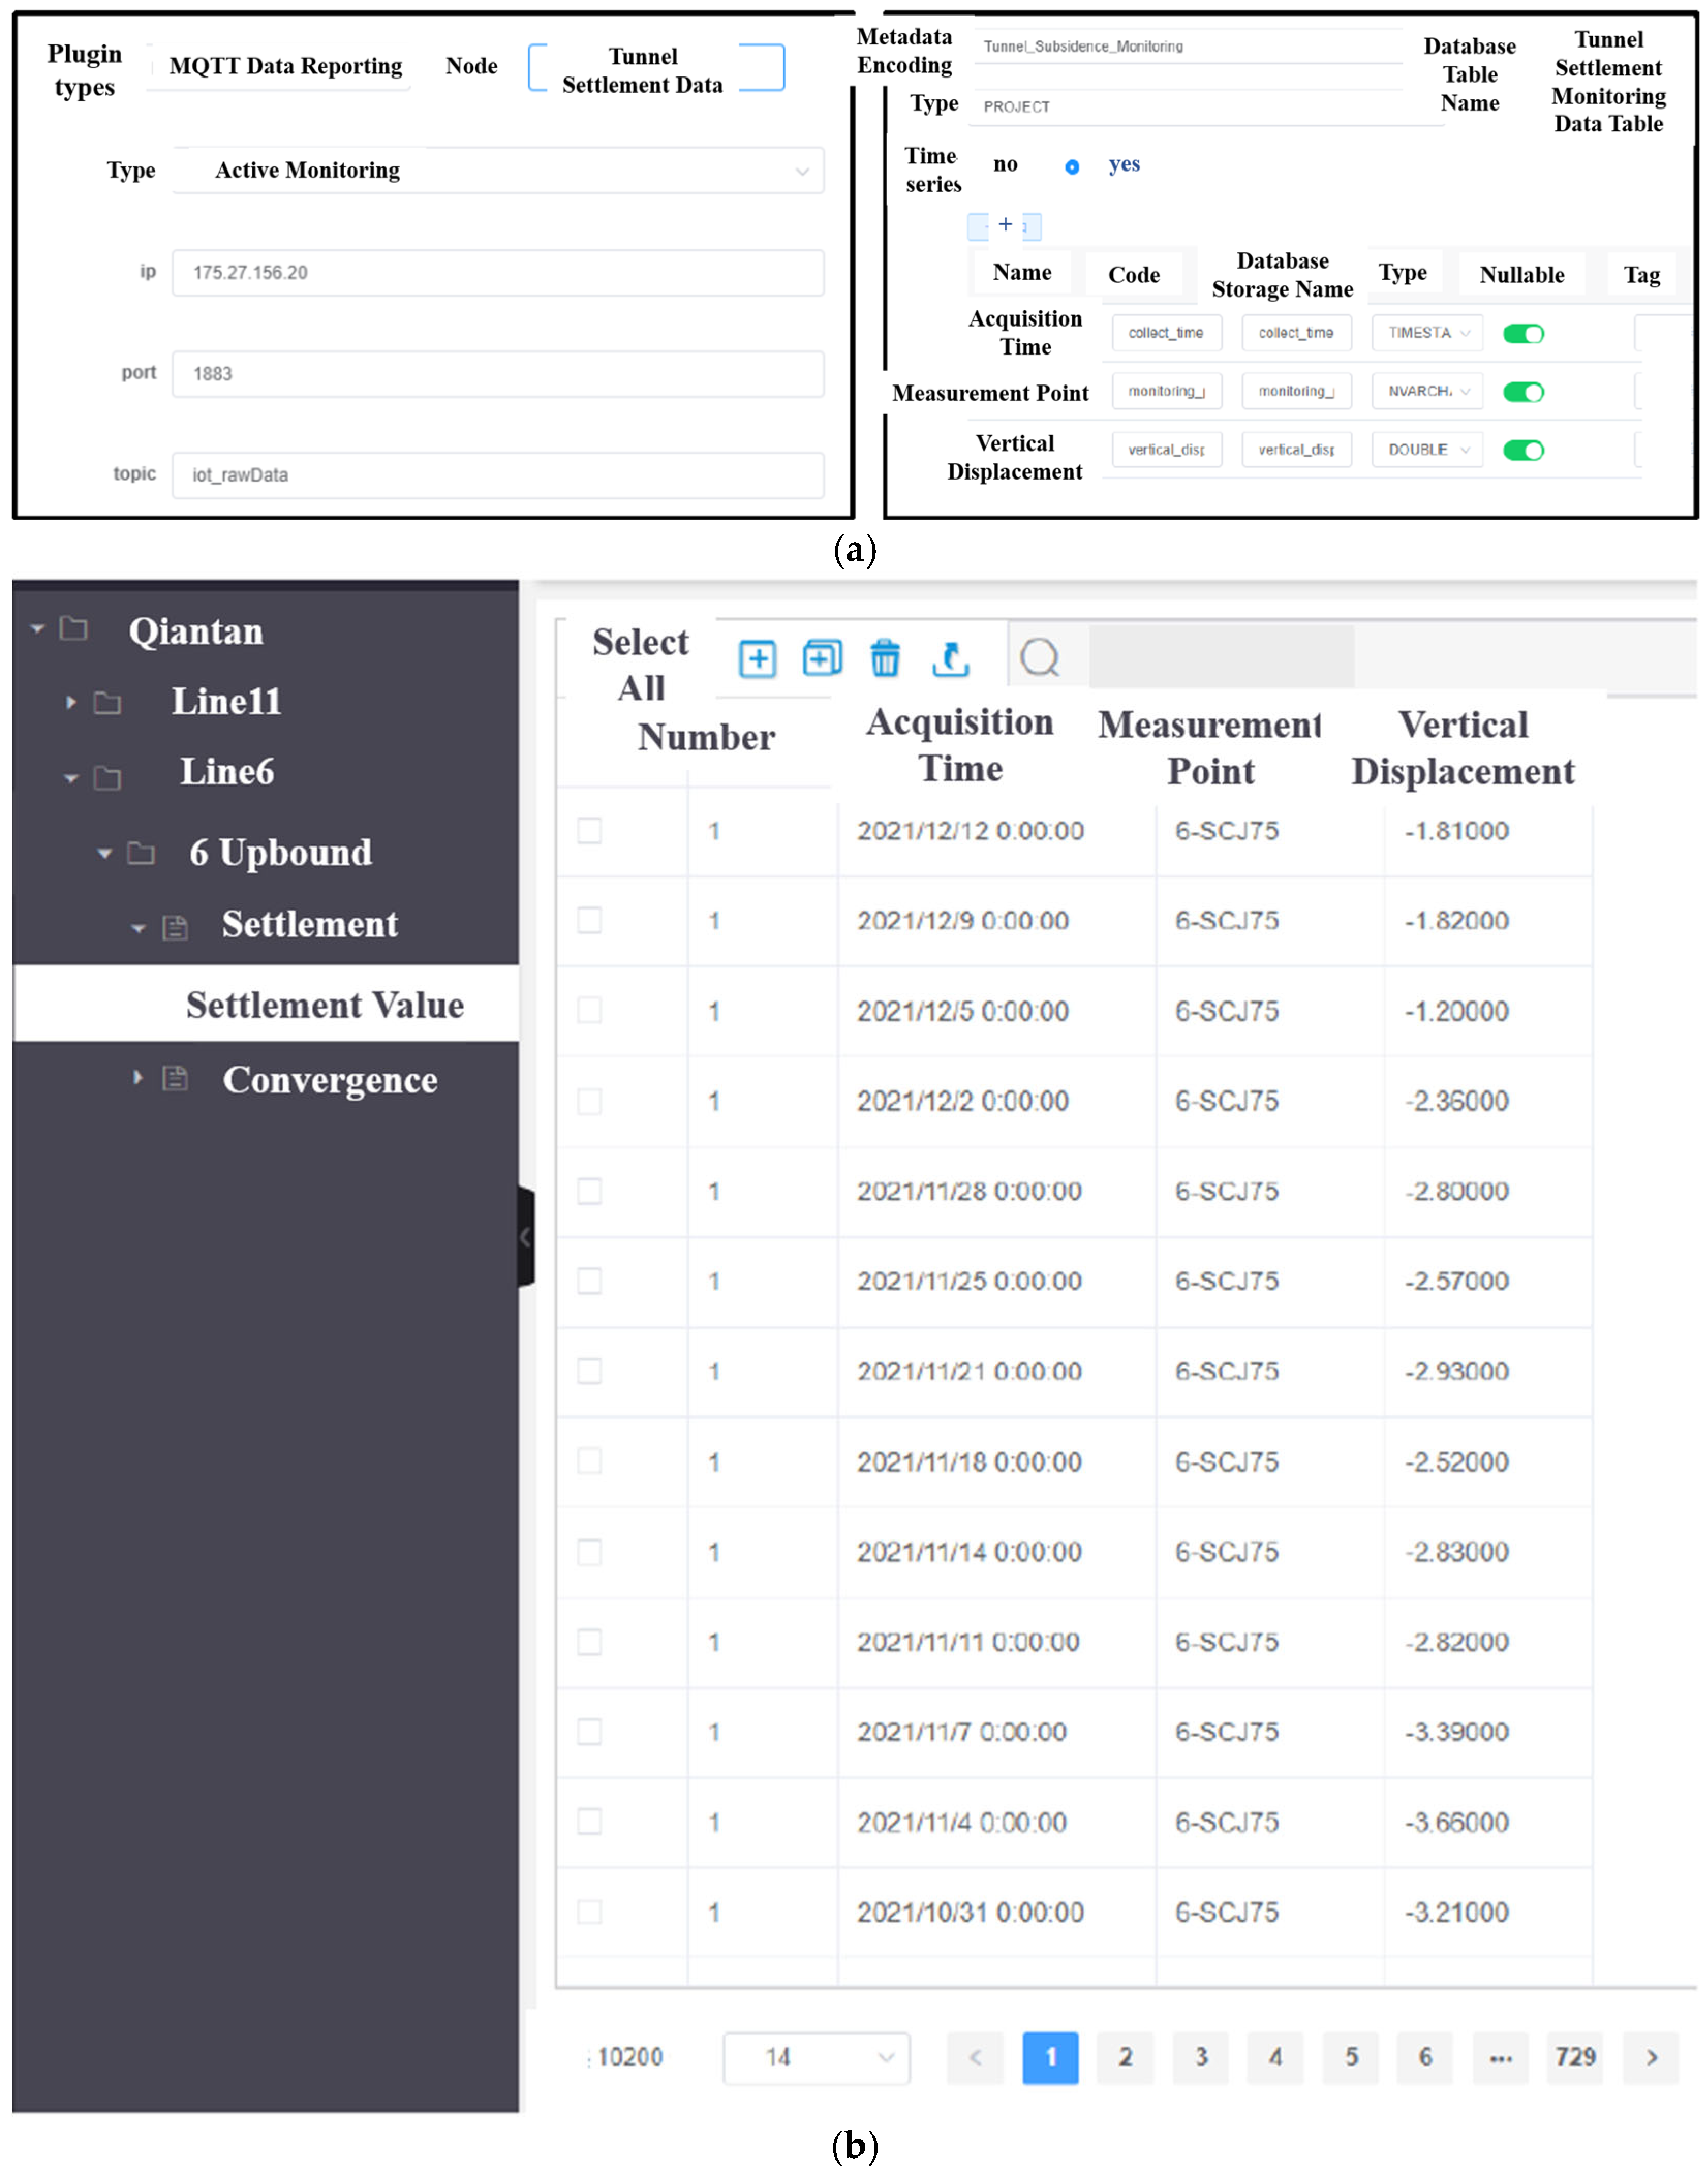The image size is (1708, 2172).
Task: Open the Convergence tree item
Action: click(x=329, y=1079)
